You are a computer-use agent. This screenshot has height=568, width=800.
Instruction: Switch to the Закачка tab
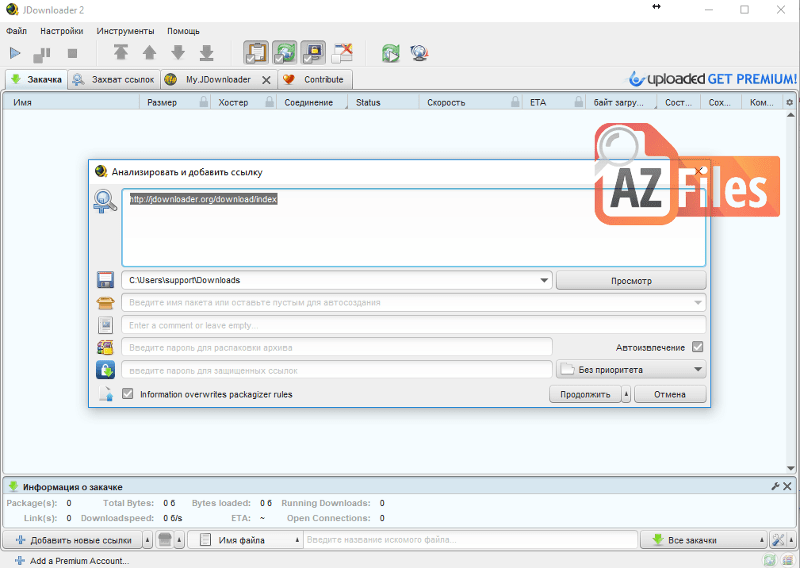[36, 80]
